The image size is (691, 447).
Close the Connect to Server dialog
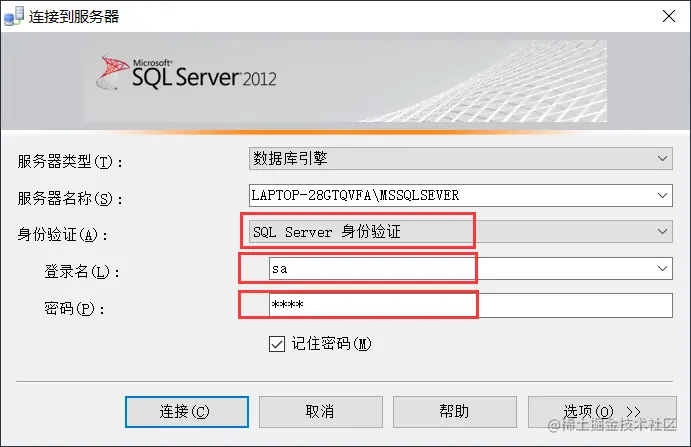coord(669,16)
